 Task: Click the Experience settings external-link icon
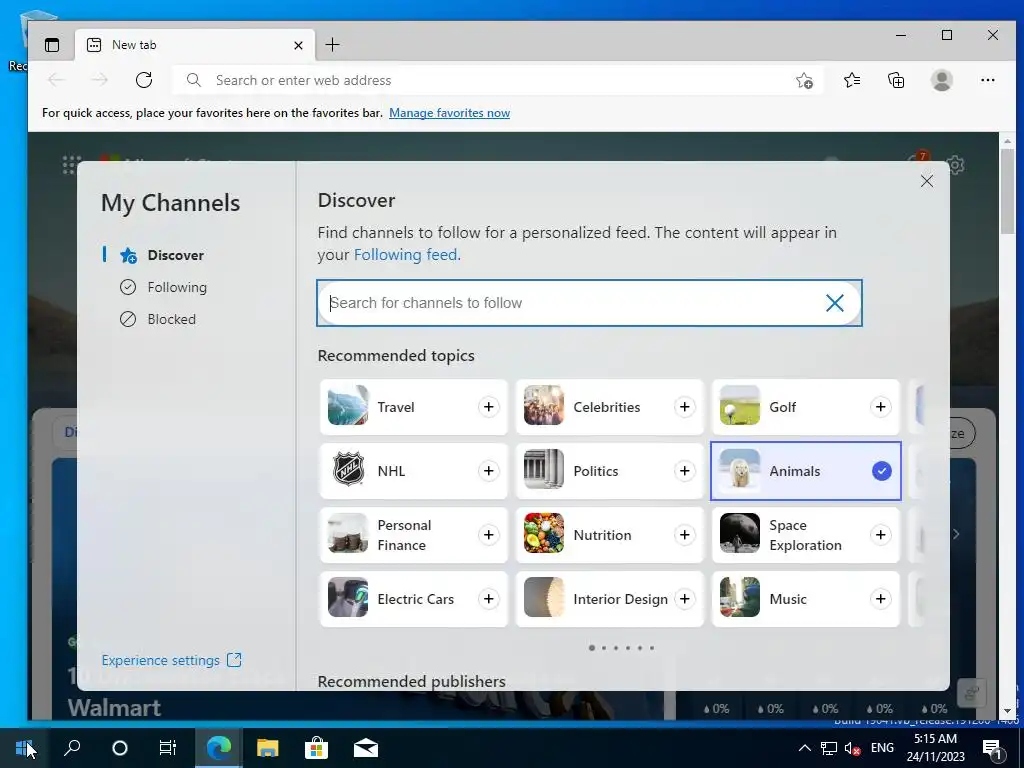tap(234, 660)
